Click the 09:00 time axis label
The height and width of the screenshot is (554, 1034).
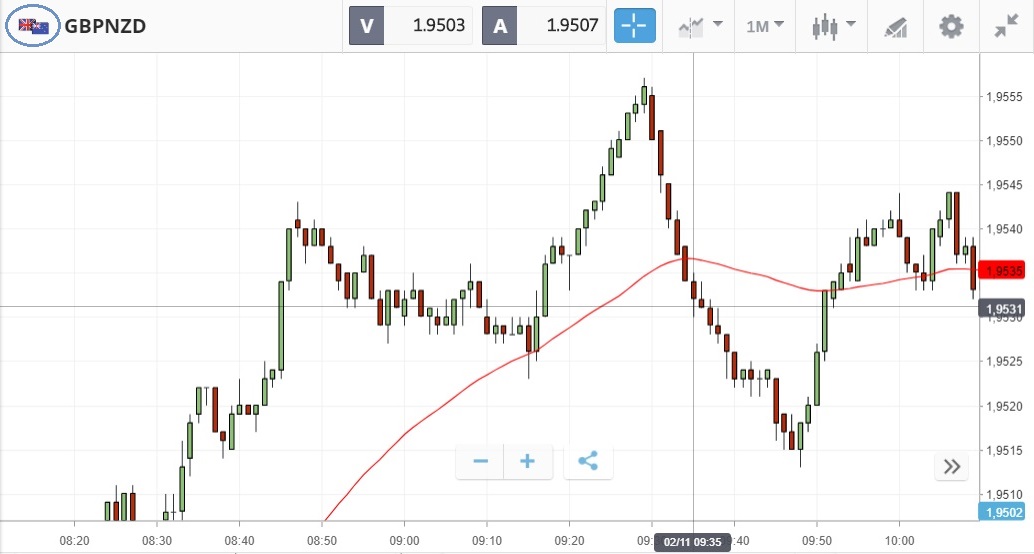404,539
